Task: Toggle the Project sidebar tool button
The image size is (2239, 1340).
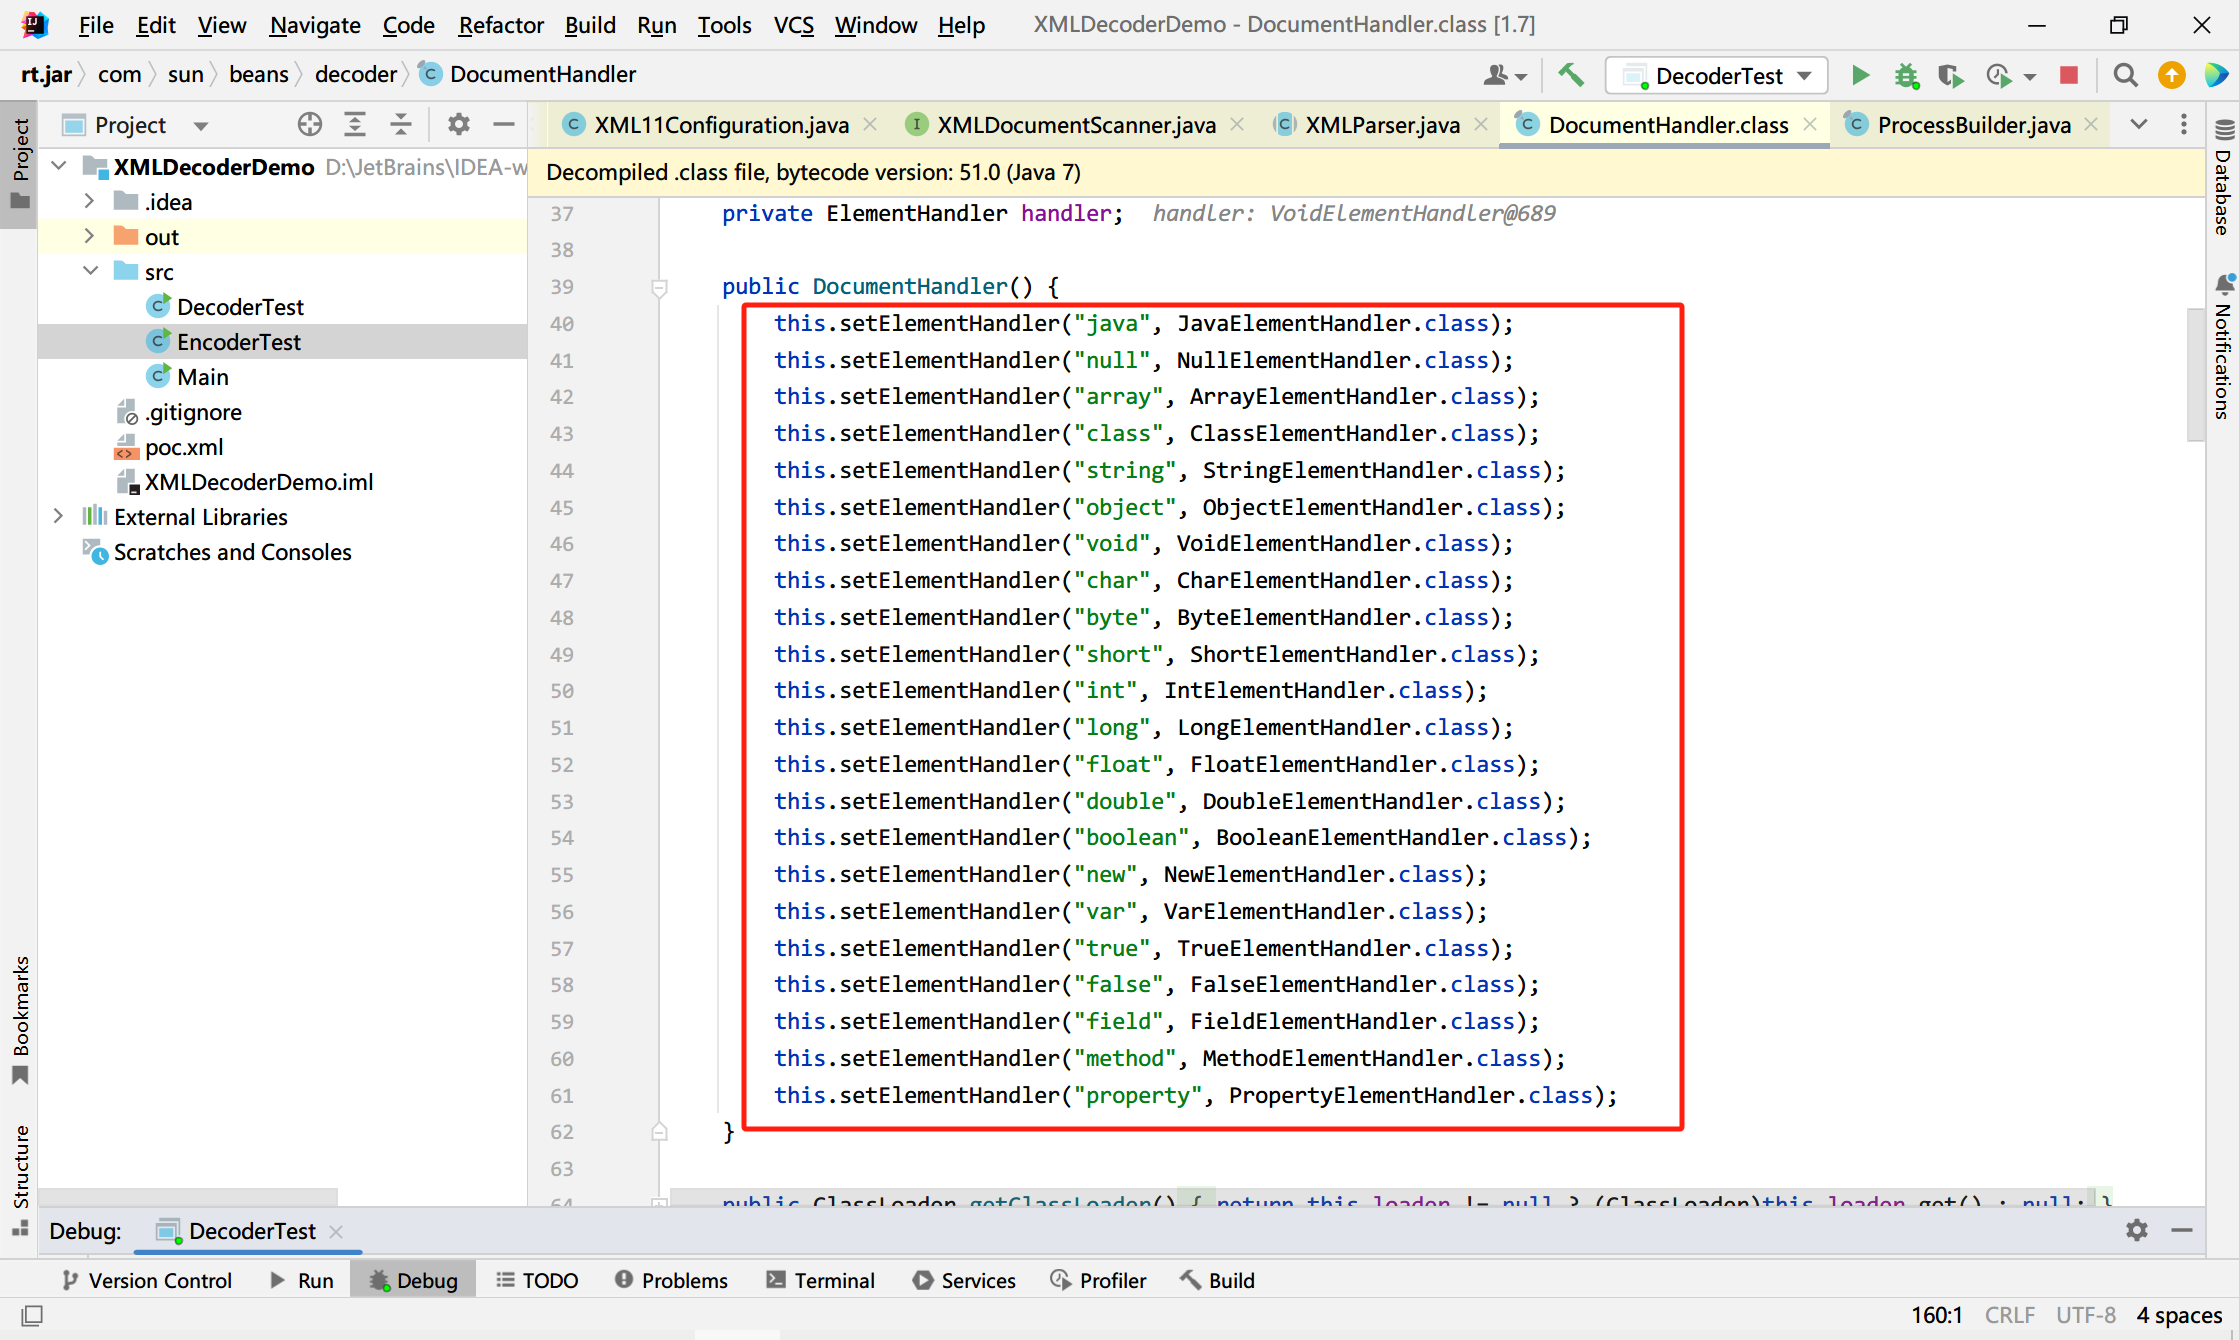Action: pos(20,165)
